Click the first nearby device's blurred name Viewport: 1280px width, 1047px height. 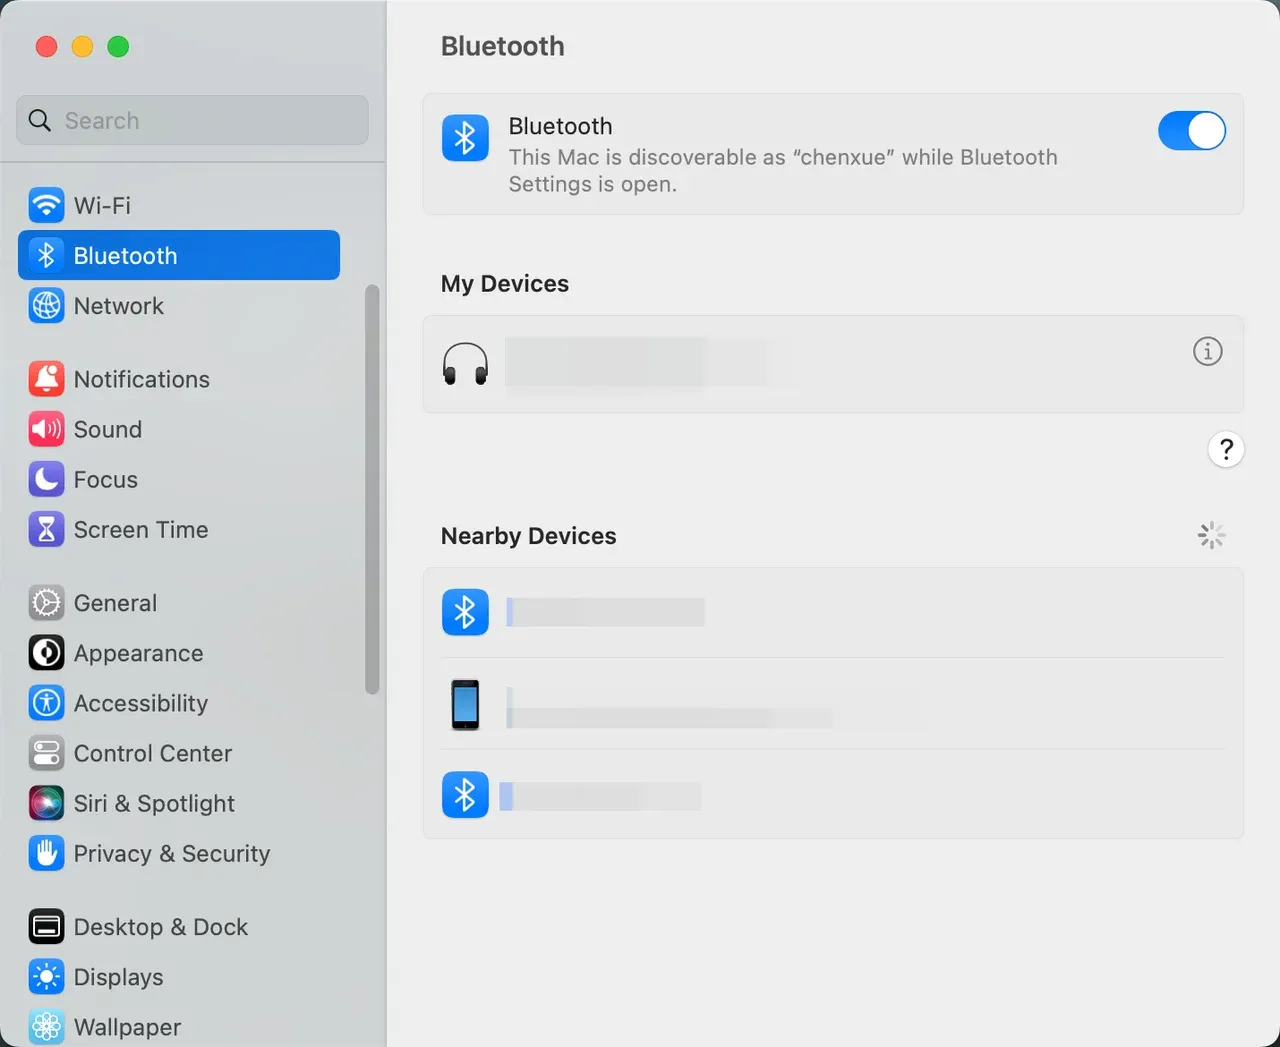tap(605, 612)
